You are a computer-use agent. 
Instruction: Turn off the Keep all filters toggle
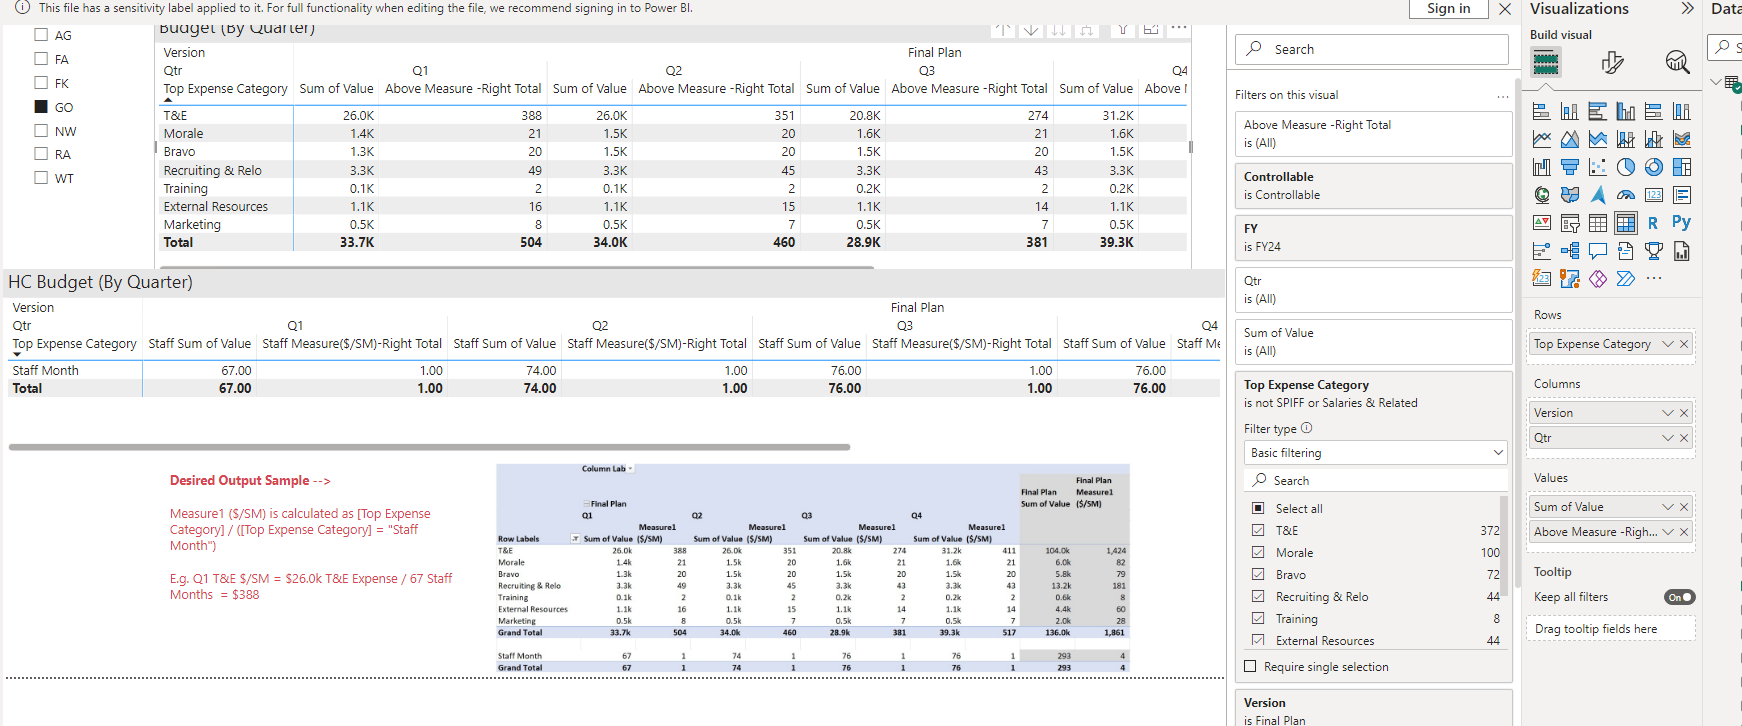[x=1679, y=597]
